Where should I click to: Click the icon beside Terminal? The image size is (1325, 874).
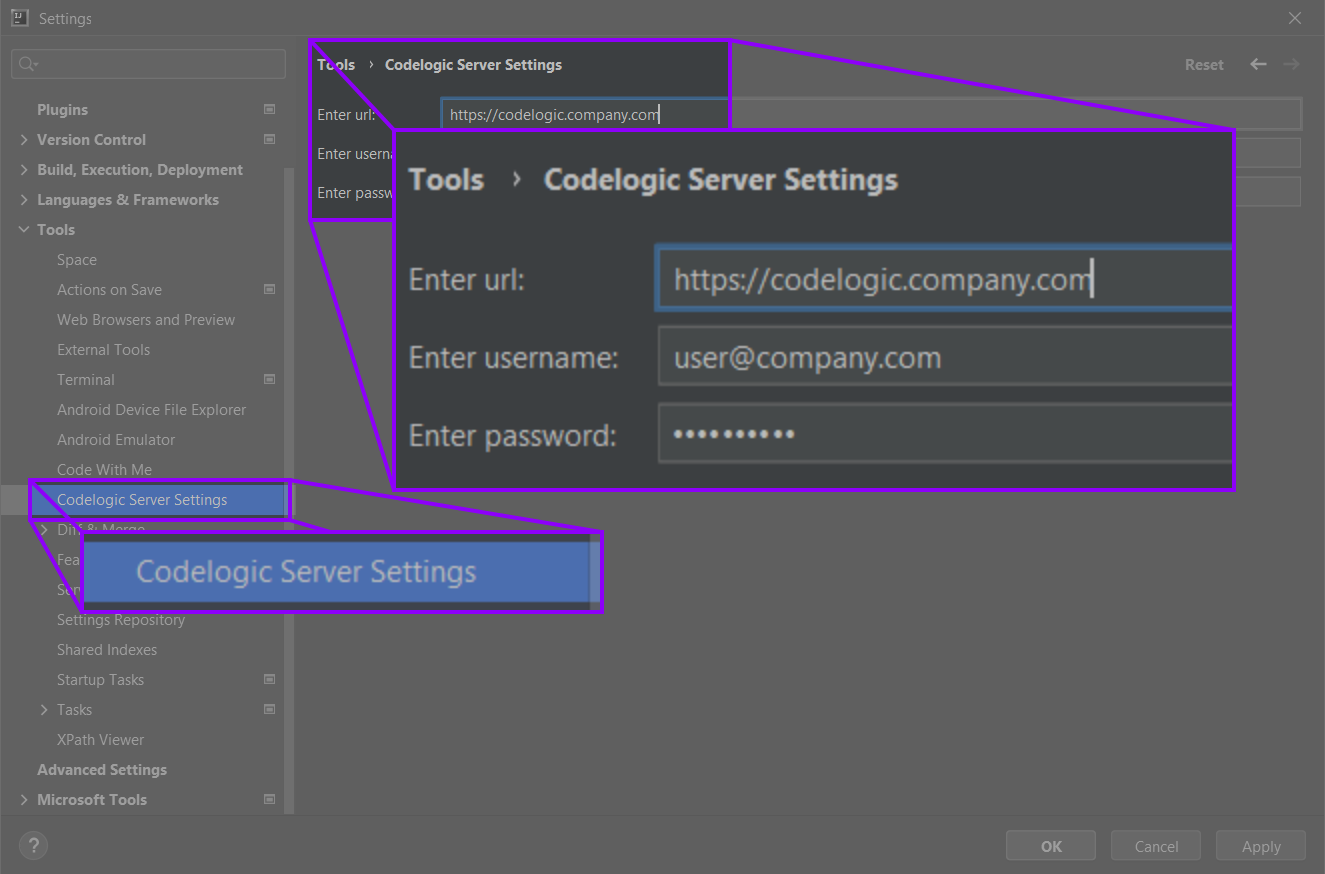(269, 379)
